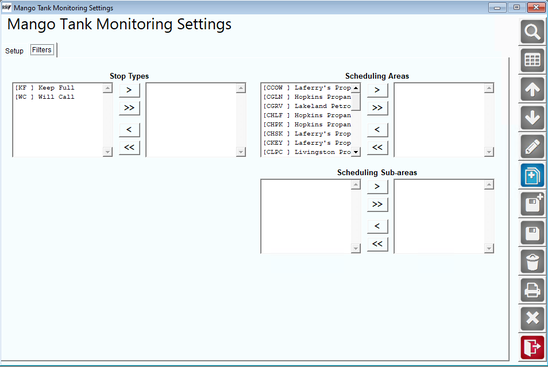Click the pencil edit icon

coord(532,146)
